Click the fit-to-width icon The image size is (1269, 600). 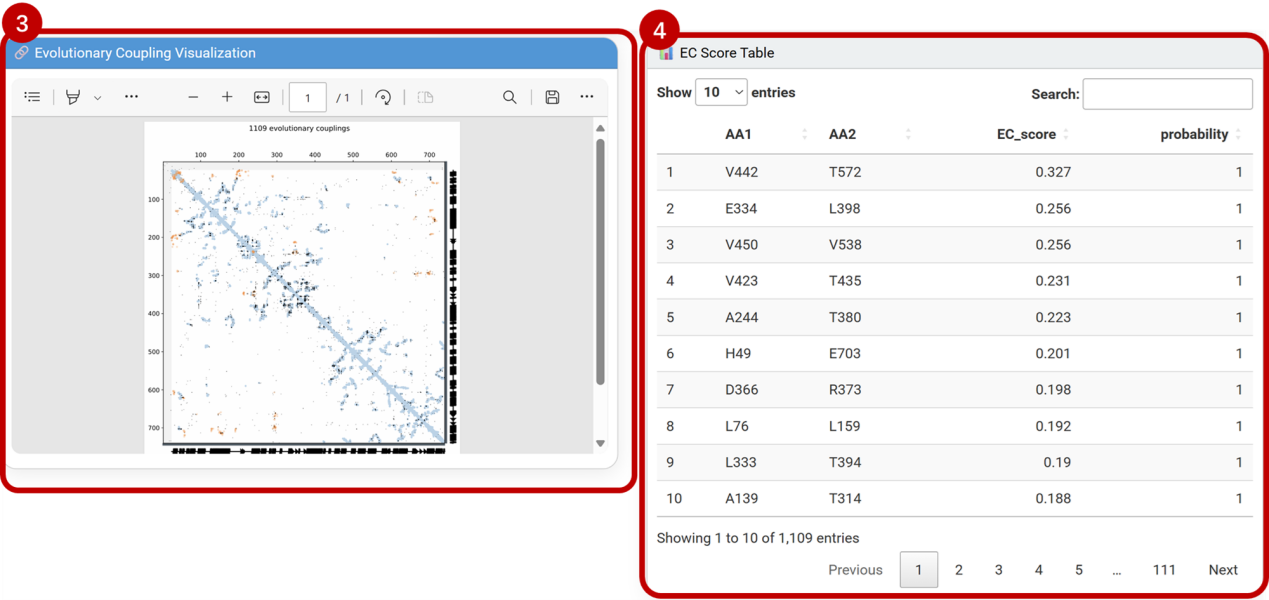pyautogui.click(x=262, y=97)
